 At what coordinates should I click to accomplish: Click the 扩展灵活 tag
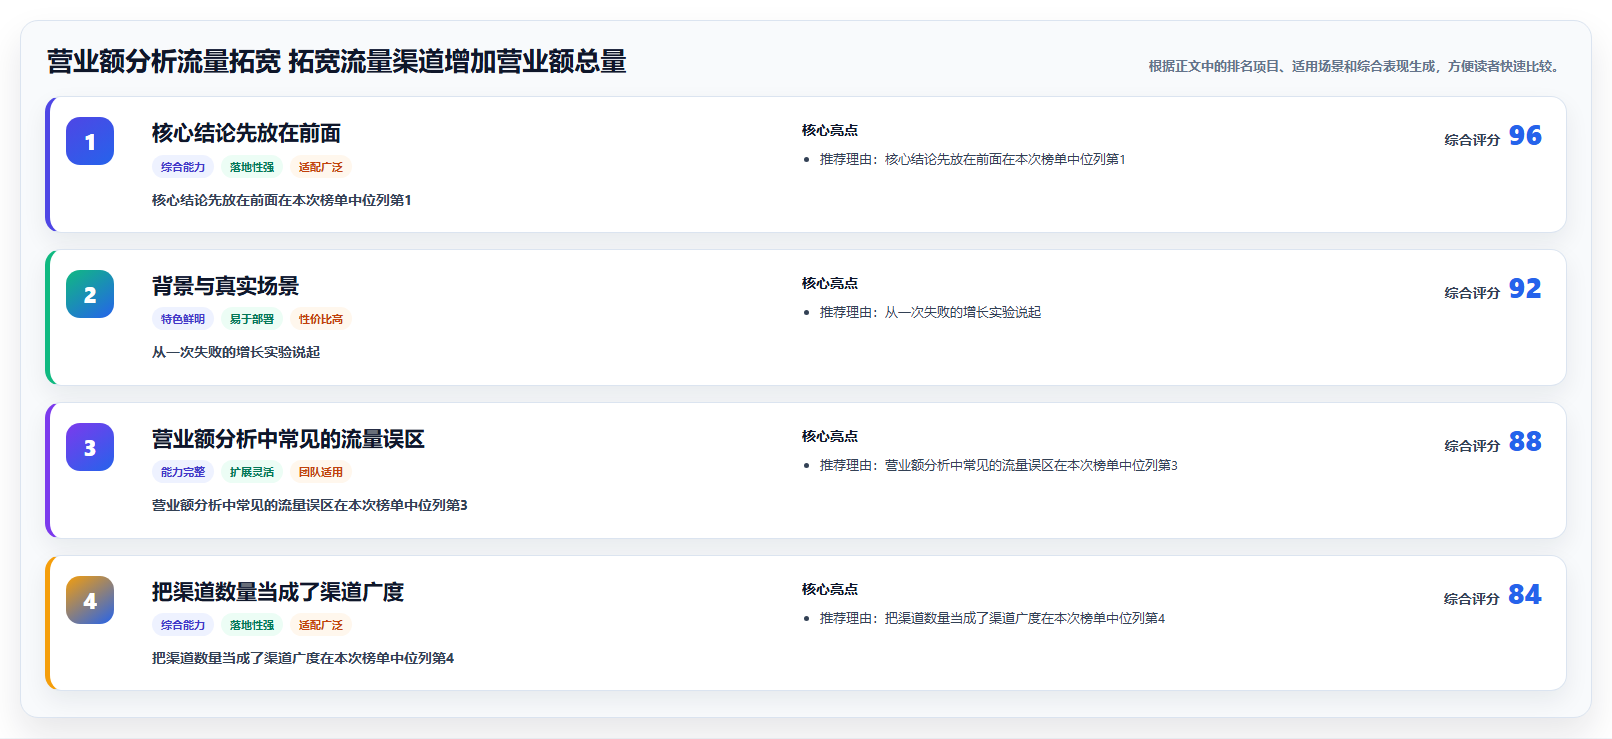point(252,472)
